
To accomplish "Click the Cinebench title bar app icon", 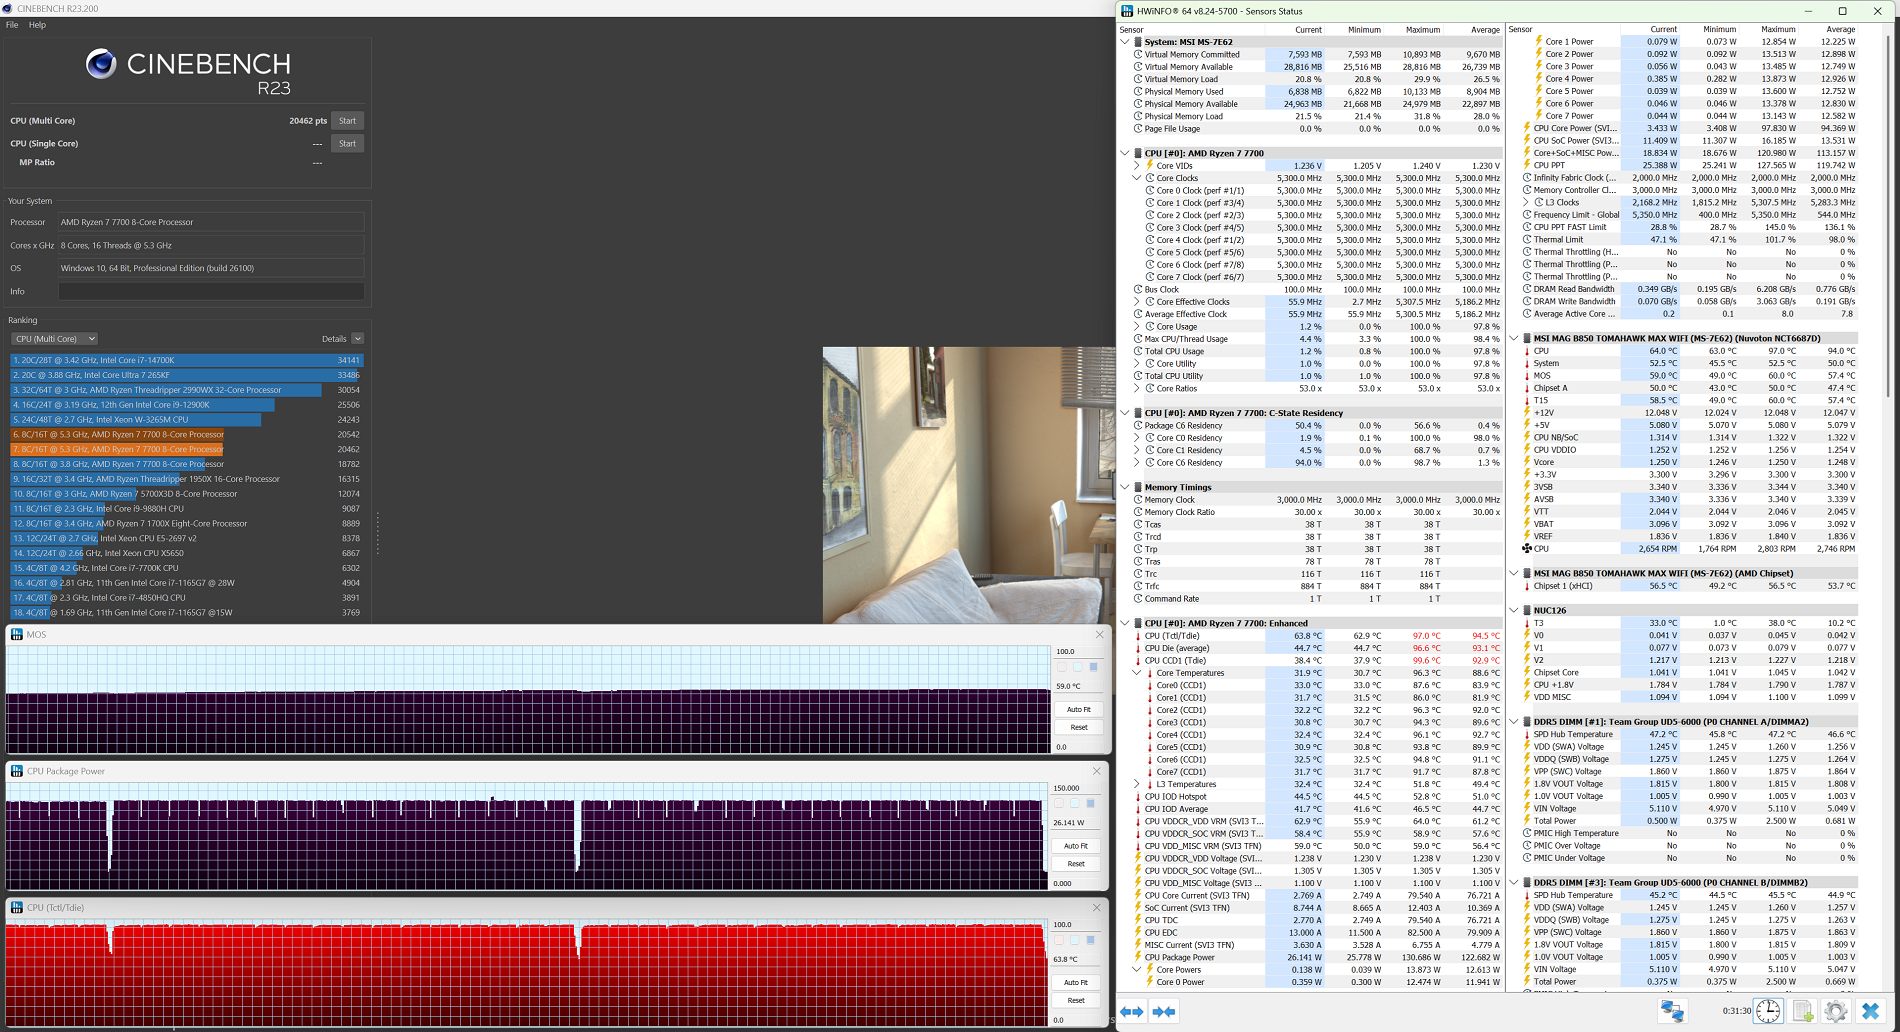I will (8, 9).
